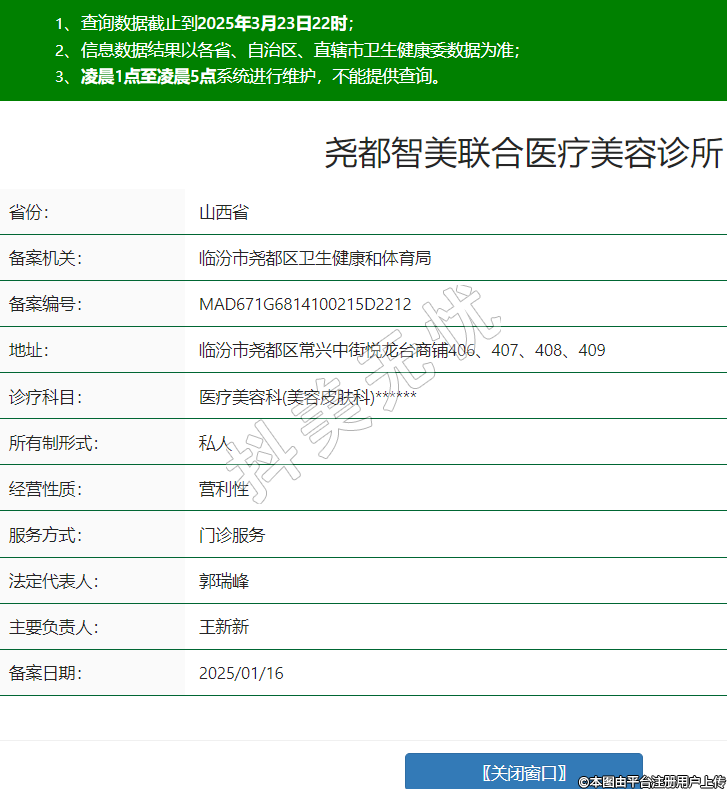Click the province value 山西省
The image size is (727, 789).
click(224, 212)
